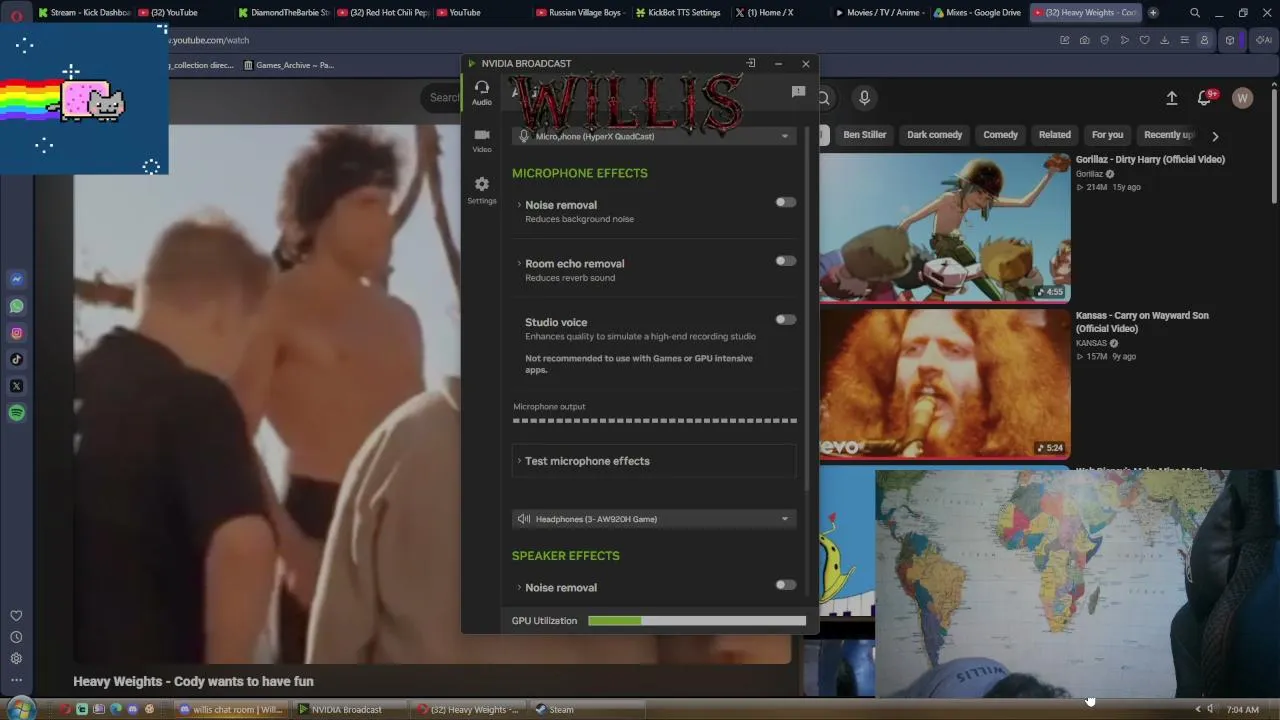Open YouTube notifications bell
Screen dimensions: 1280x720
[1204, 98]
